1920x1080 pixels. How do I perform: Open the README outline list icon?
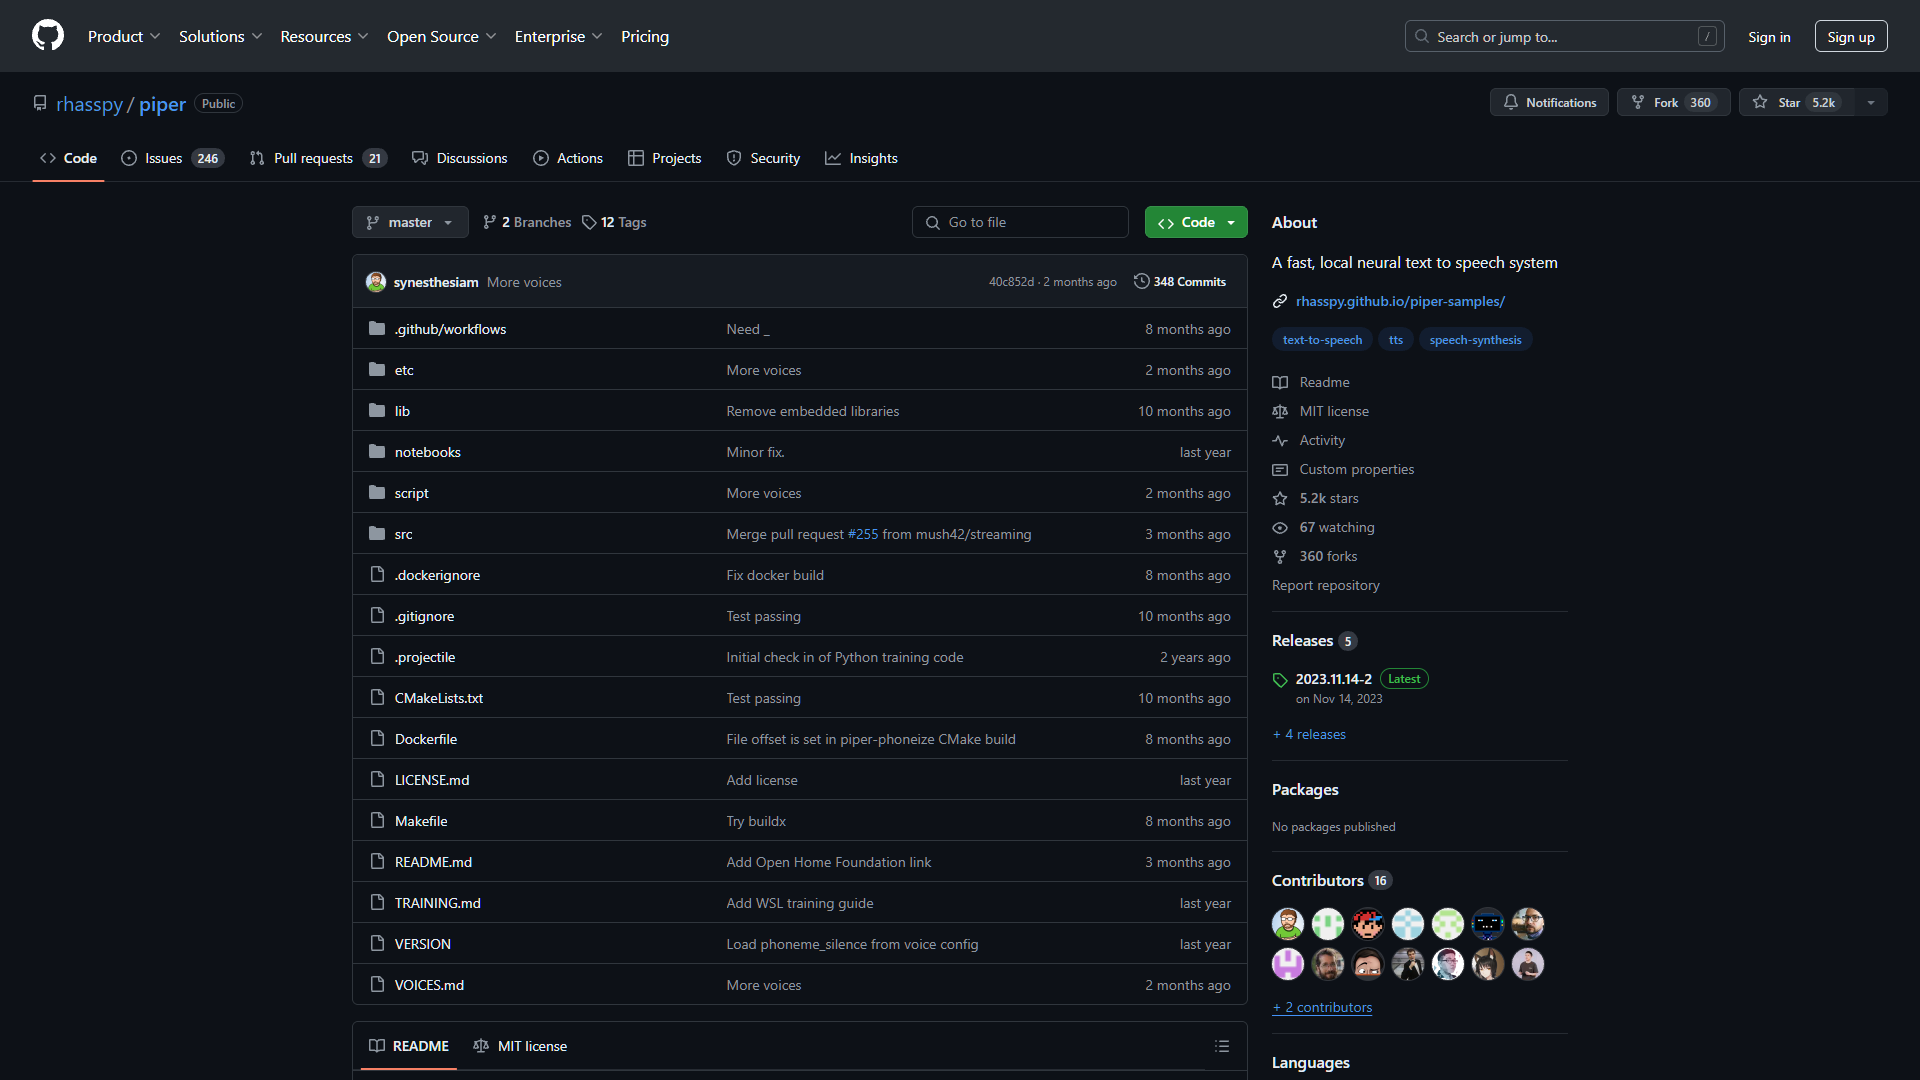[1221, 1046]
